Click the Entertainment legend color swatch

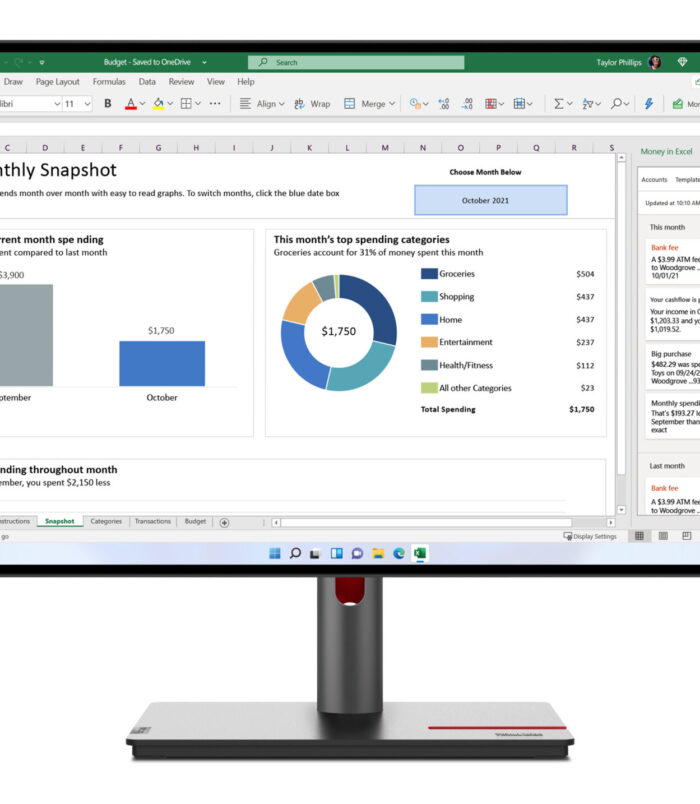(429, 342)
